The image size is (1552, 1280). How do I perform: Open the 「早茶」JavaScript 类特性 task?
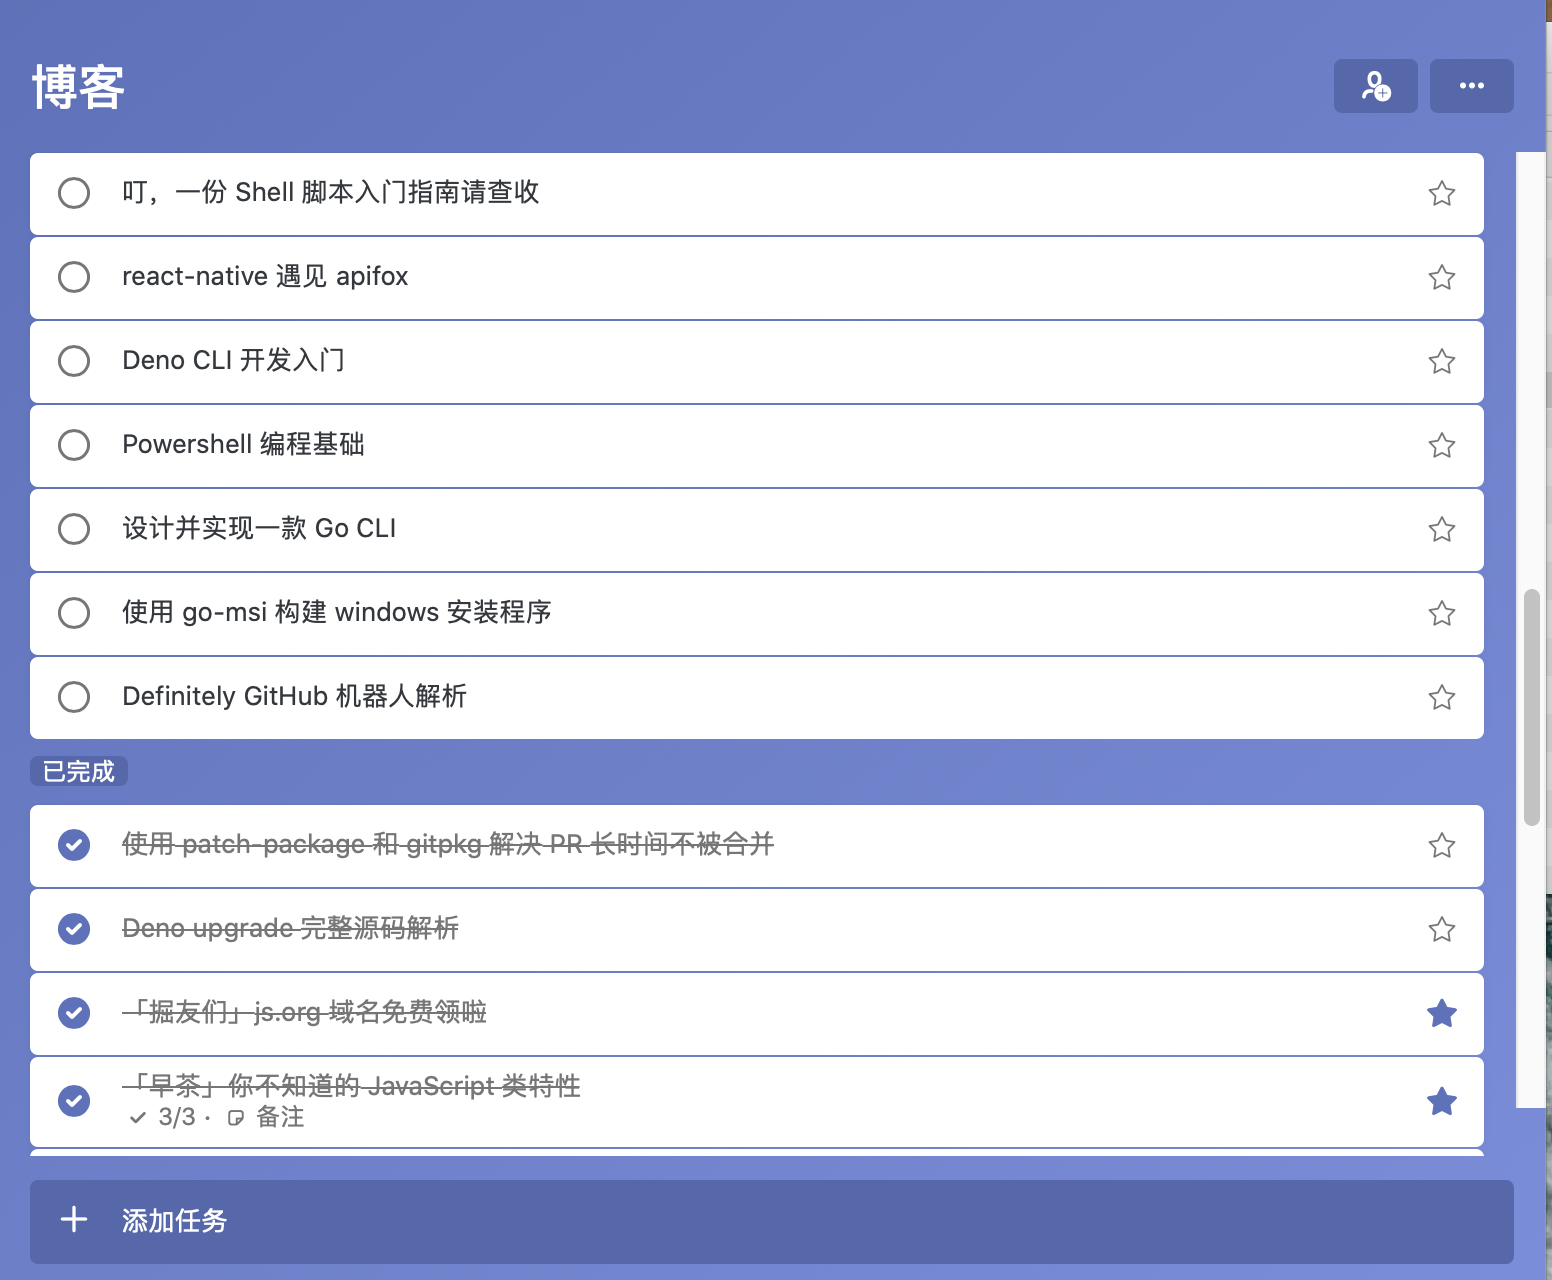pyautogui.click(x=757, y=1102)
